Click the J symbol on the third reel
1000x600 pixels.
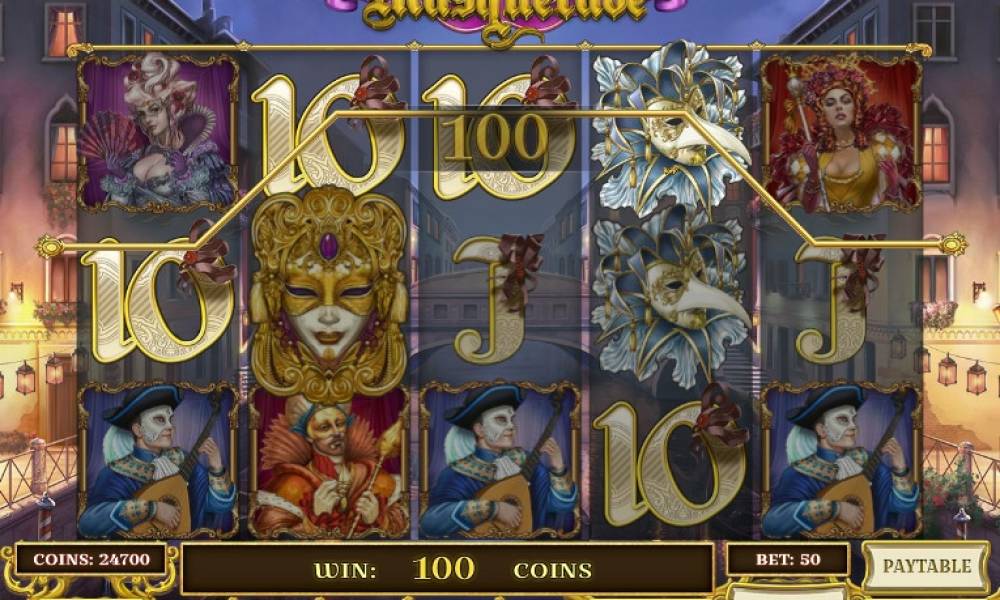point(499,298)
